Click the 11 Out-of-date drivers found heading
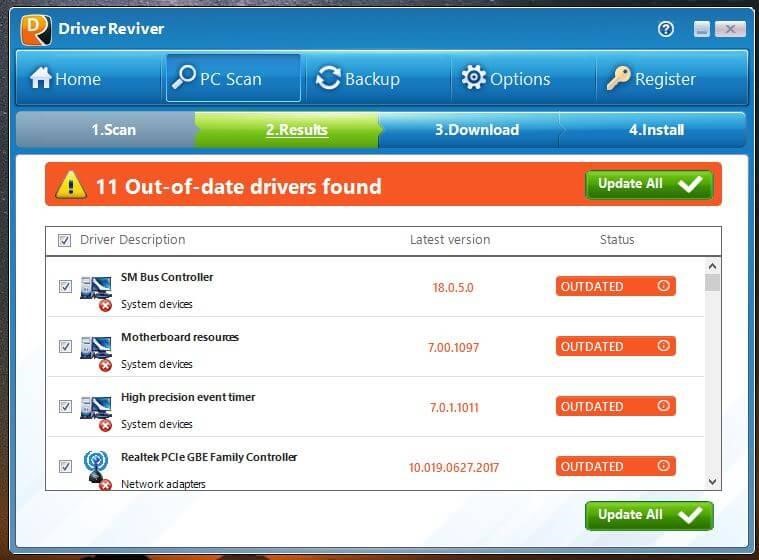The height and width of the screenshot is (560, 759). [x=239, y=186]
